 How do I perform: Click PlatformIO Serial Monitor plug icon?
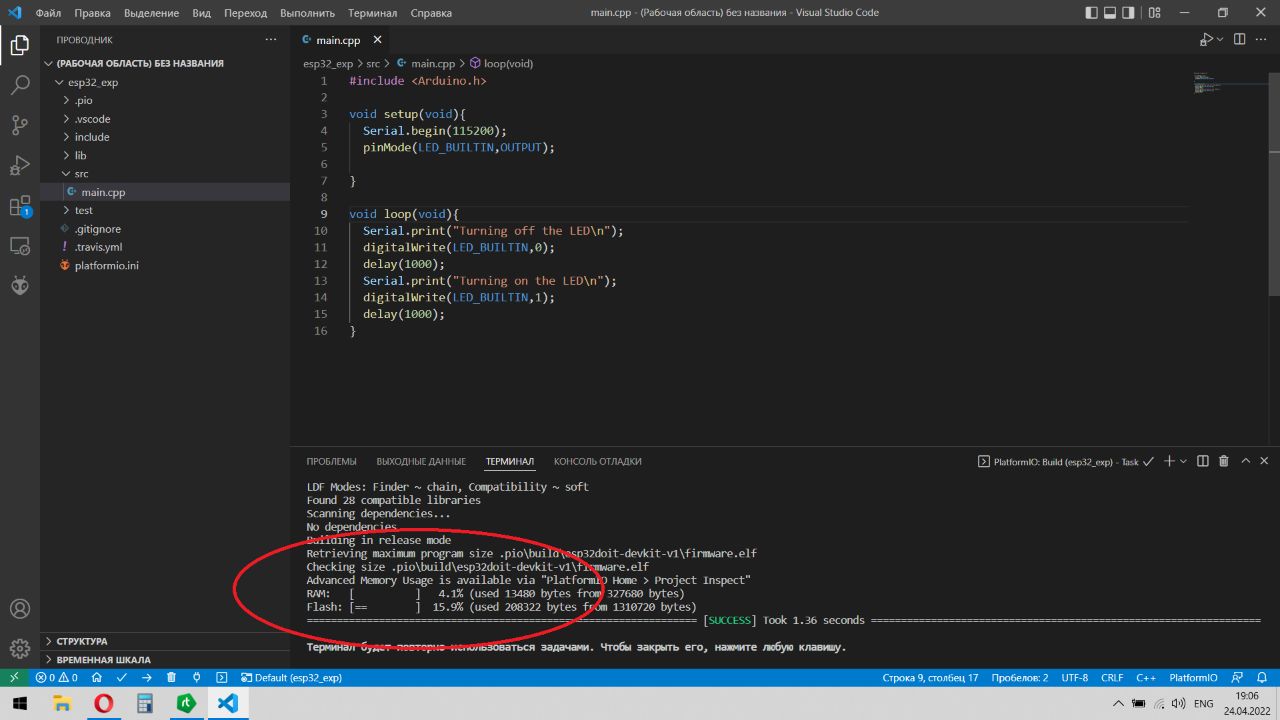[x=197, y=677]
